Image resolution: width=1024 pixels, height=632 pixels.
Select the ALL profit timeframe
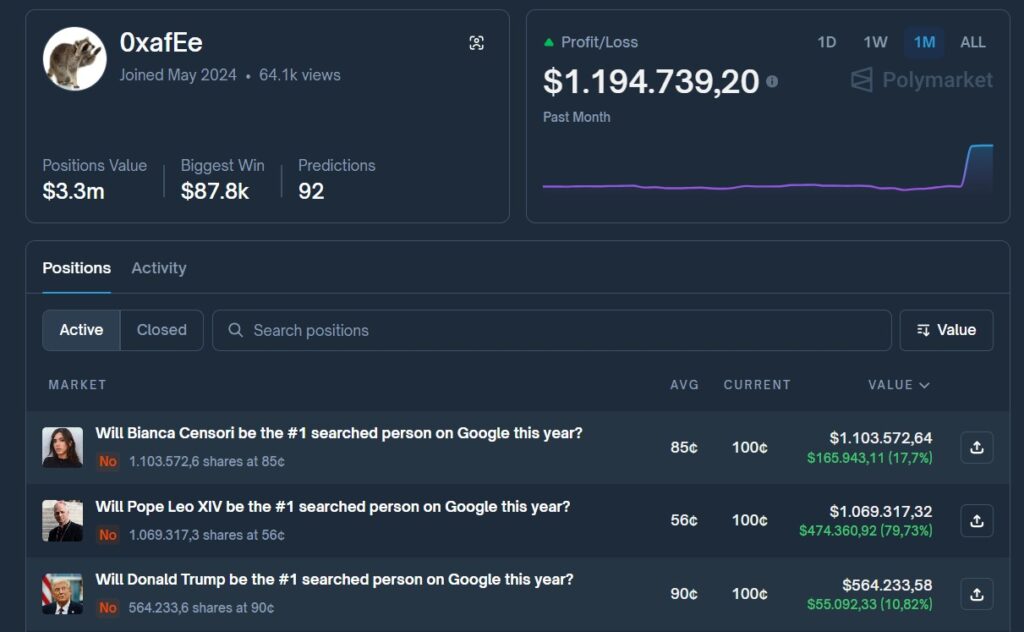pyautogui.click(x=972, y=42)
